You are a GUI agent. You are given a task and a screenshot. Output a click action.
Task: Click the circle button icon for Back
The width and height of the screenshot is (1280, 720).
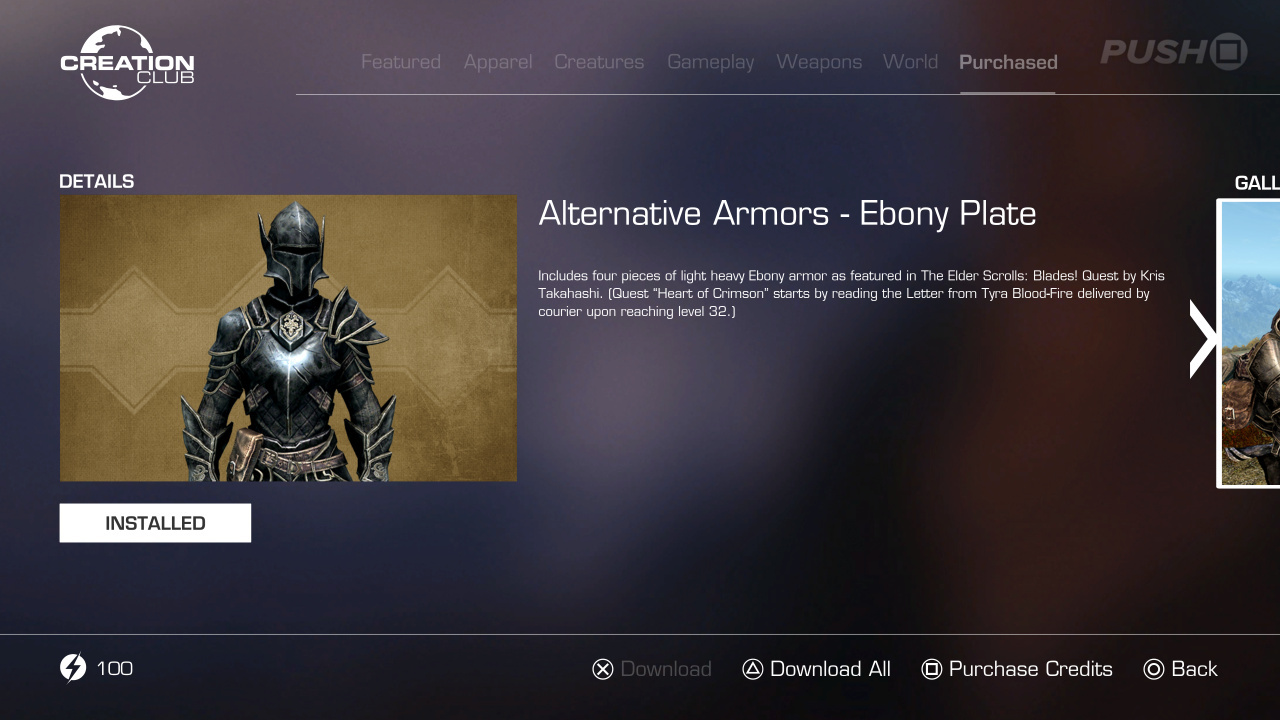(1154, 669)
